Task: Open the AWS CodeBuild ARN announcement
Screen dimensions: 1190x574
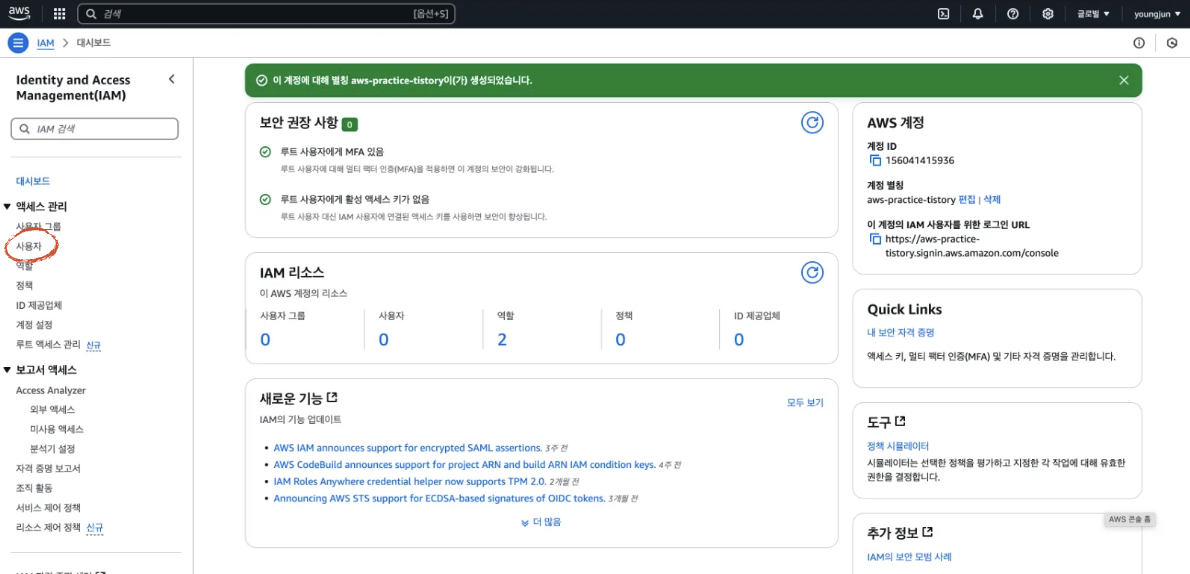Action: coord(464,465)
